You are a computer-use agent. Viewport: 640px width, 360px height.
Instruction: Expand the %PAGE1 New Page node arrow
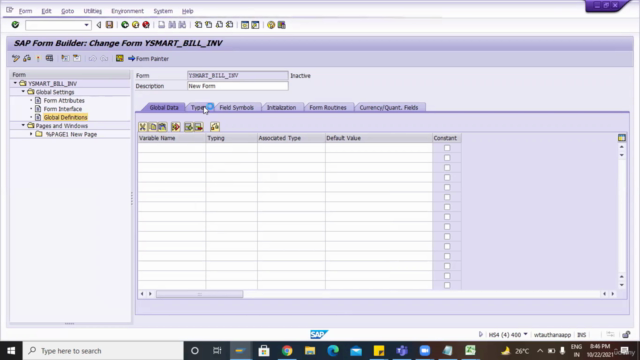(x=31, y=134)
